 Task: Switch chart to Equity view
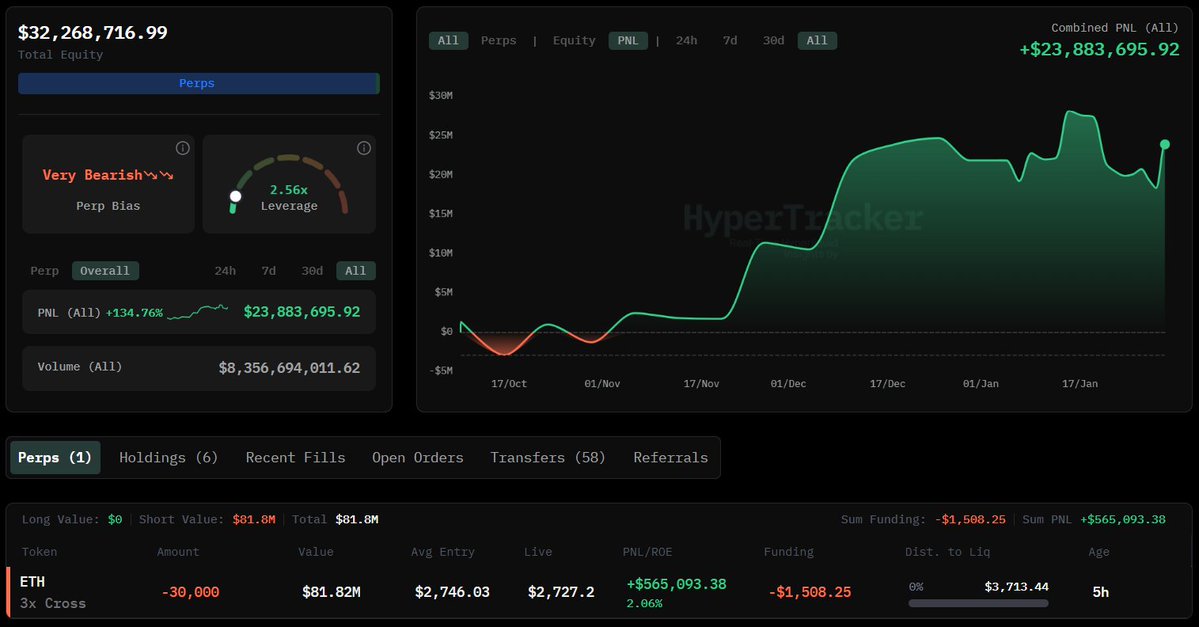[x=574, y=41]
